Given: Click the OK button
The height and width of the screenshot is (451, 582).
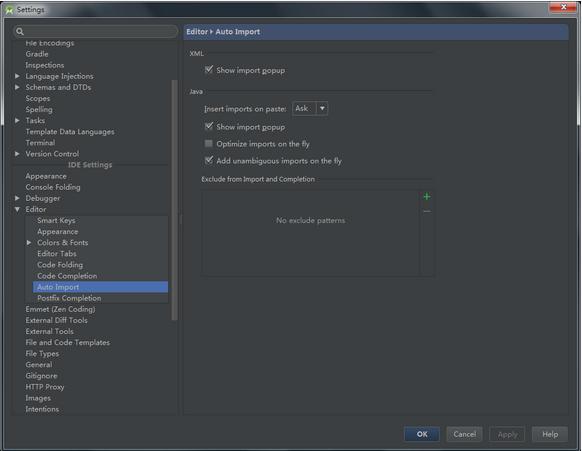Looking at the screenshot, I should coord(422,434).
